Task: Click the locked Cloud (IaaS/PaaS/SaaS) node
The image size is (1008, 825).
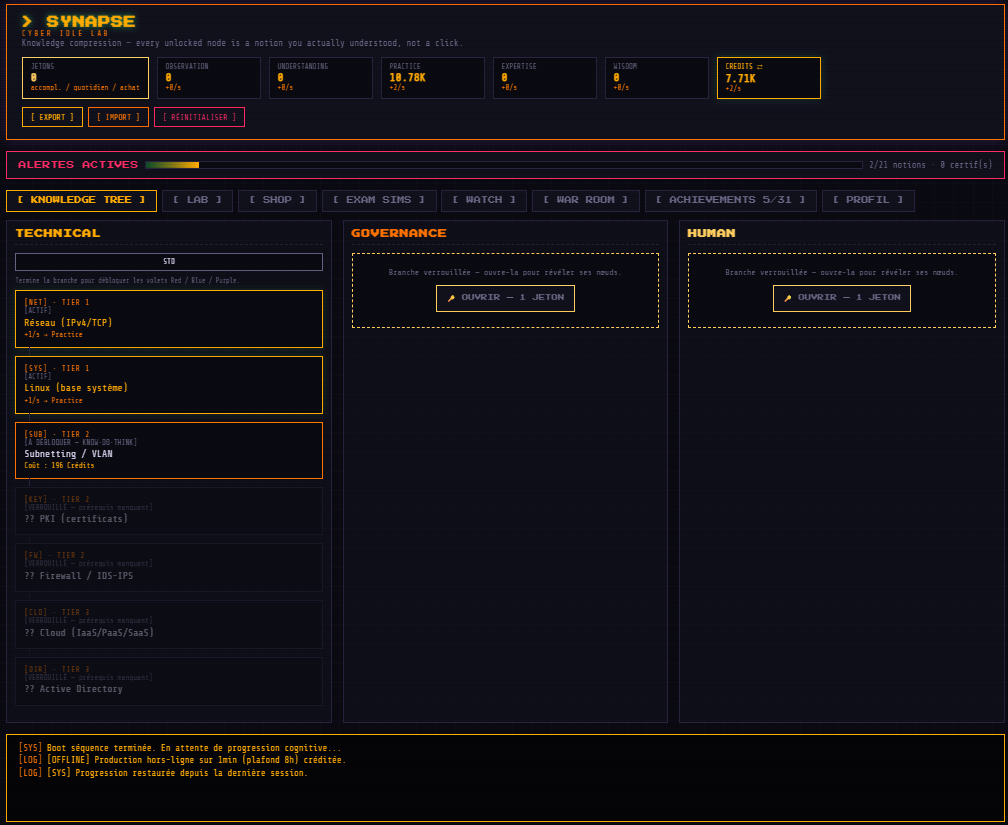Action: click(x=169, y=624)
